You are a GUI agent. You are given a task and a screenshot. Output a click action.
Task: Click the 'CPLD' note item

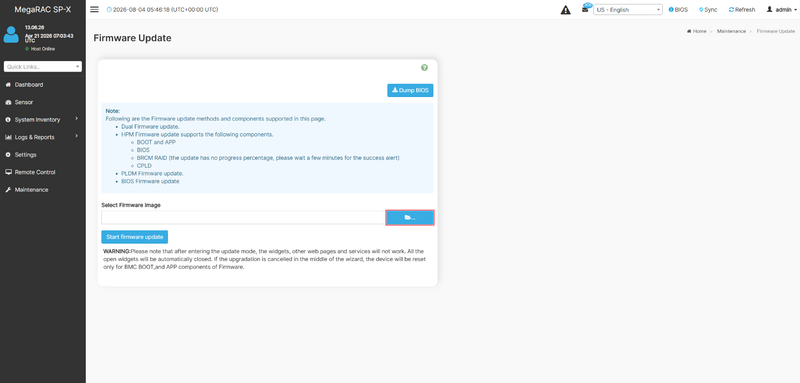144,166
